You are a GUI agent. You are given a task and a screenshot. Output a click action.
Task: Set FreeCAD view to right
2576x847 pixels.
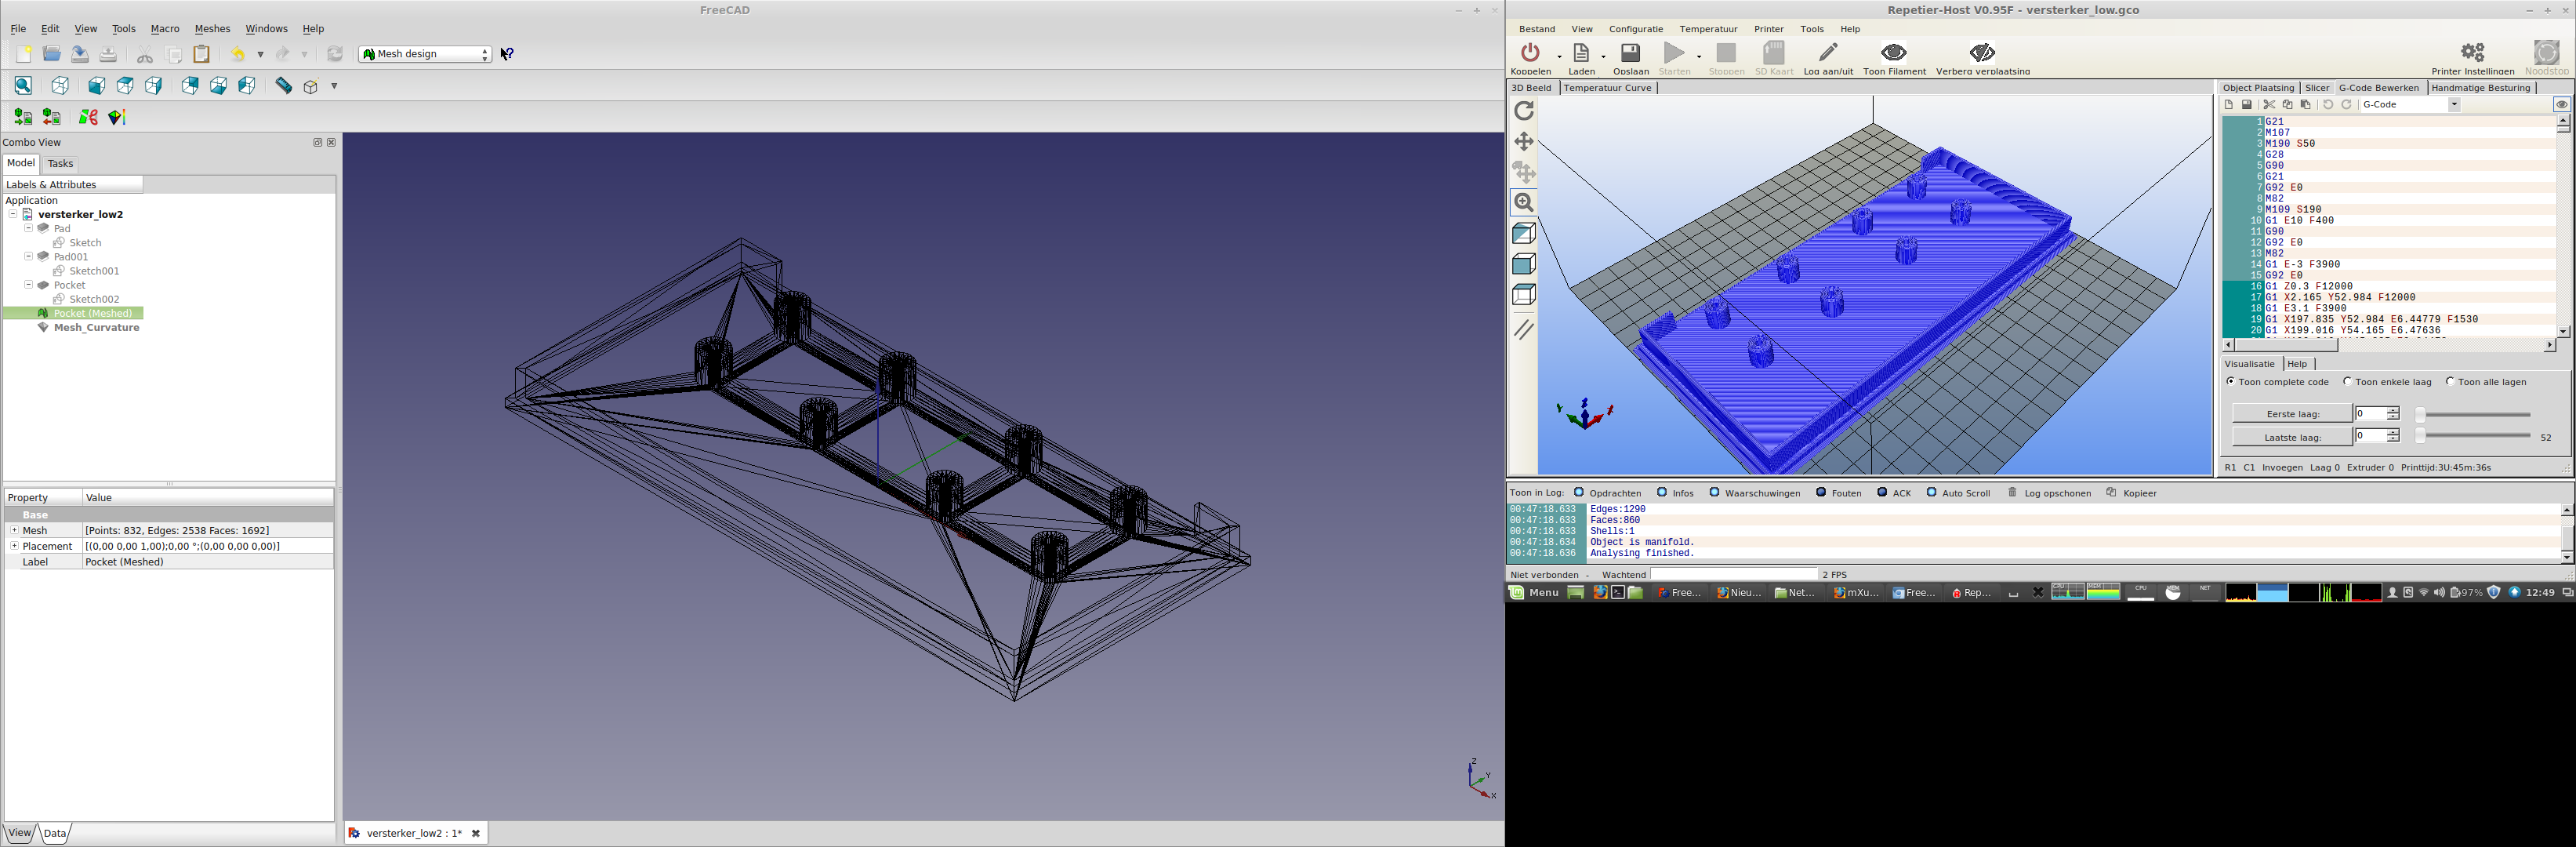[153, 86]
